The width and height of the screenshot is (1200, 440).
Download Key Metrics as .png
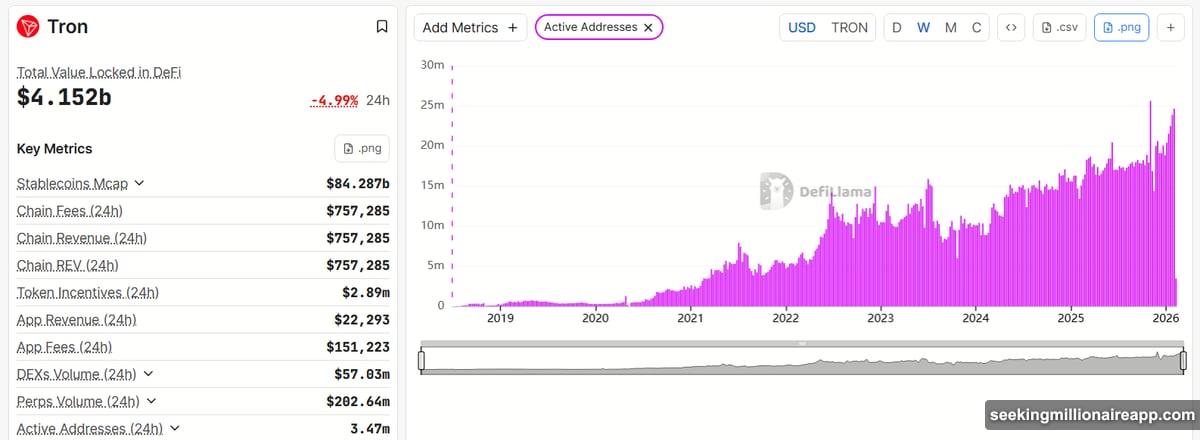(x=361, y=149)
